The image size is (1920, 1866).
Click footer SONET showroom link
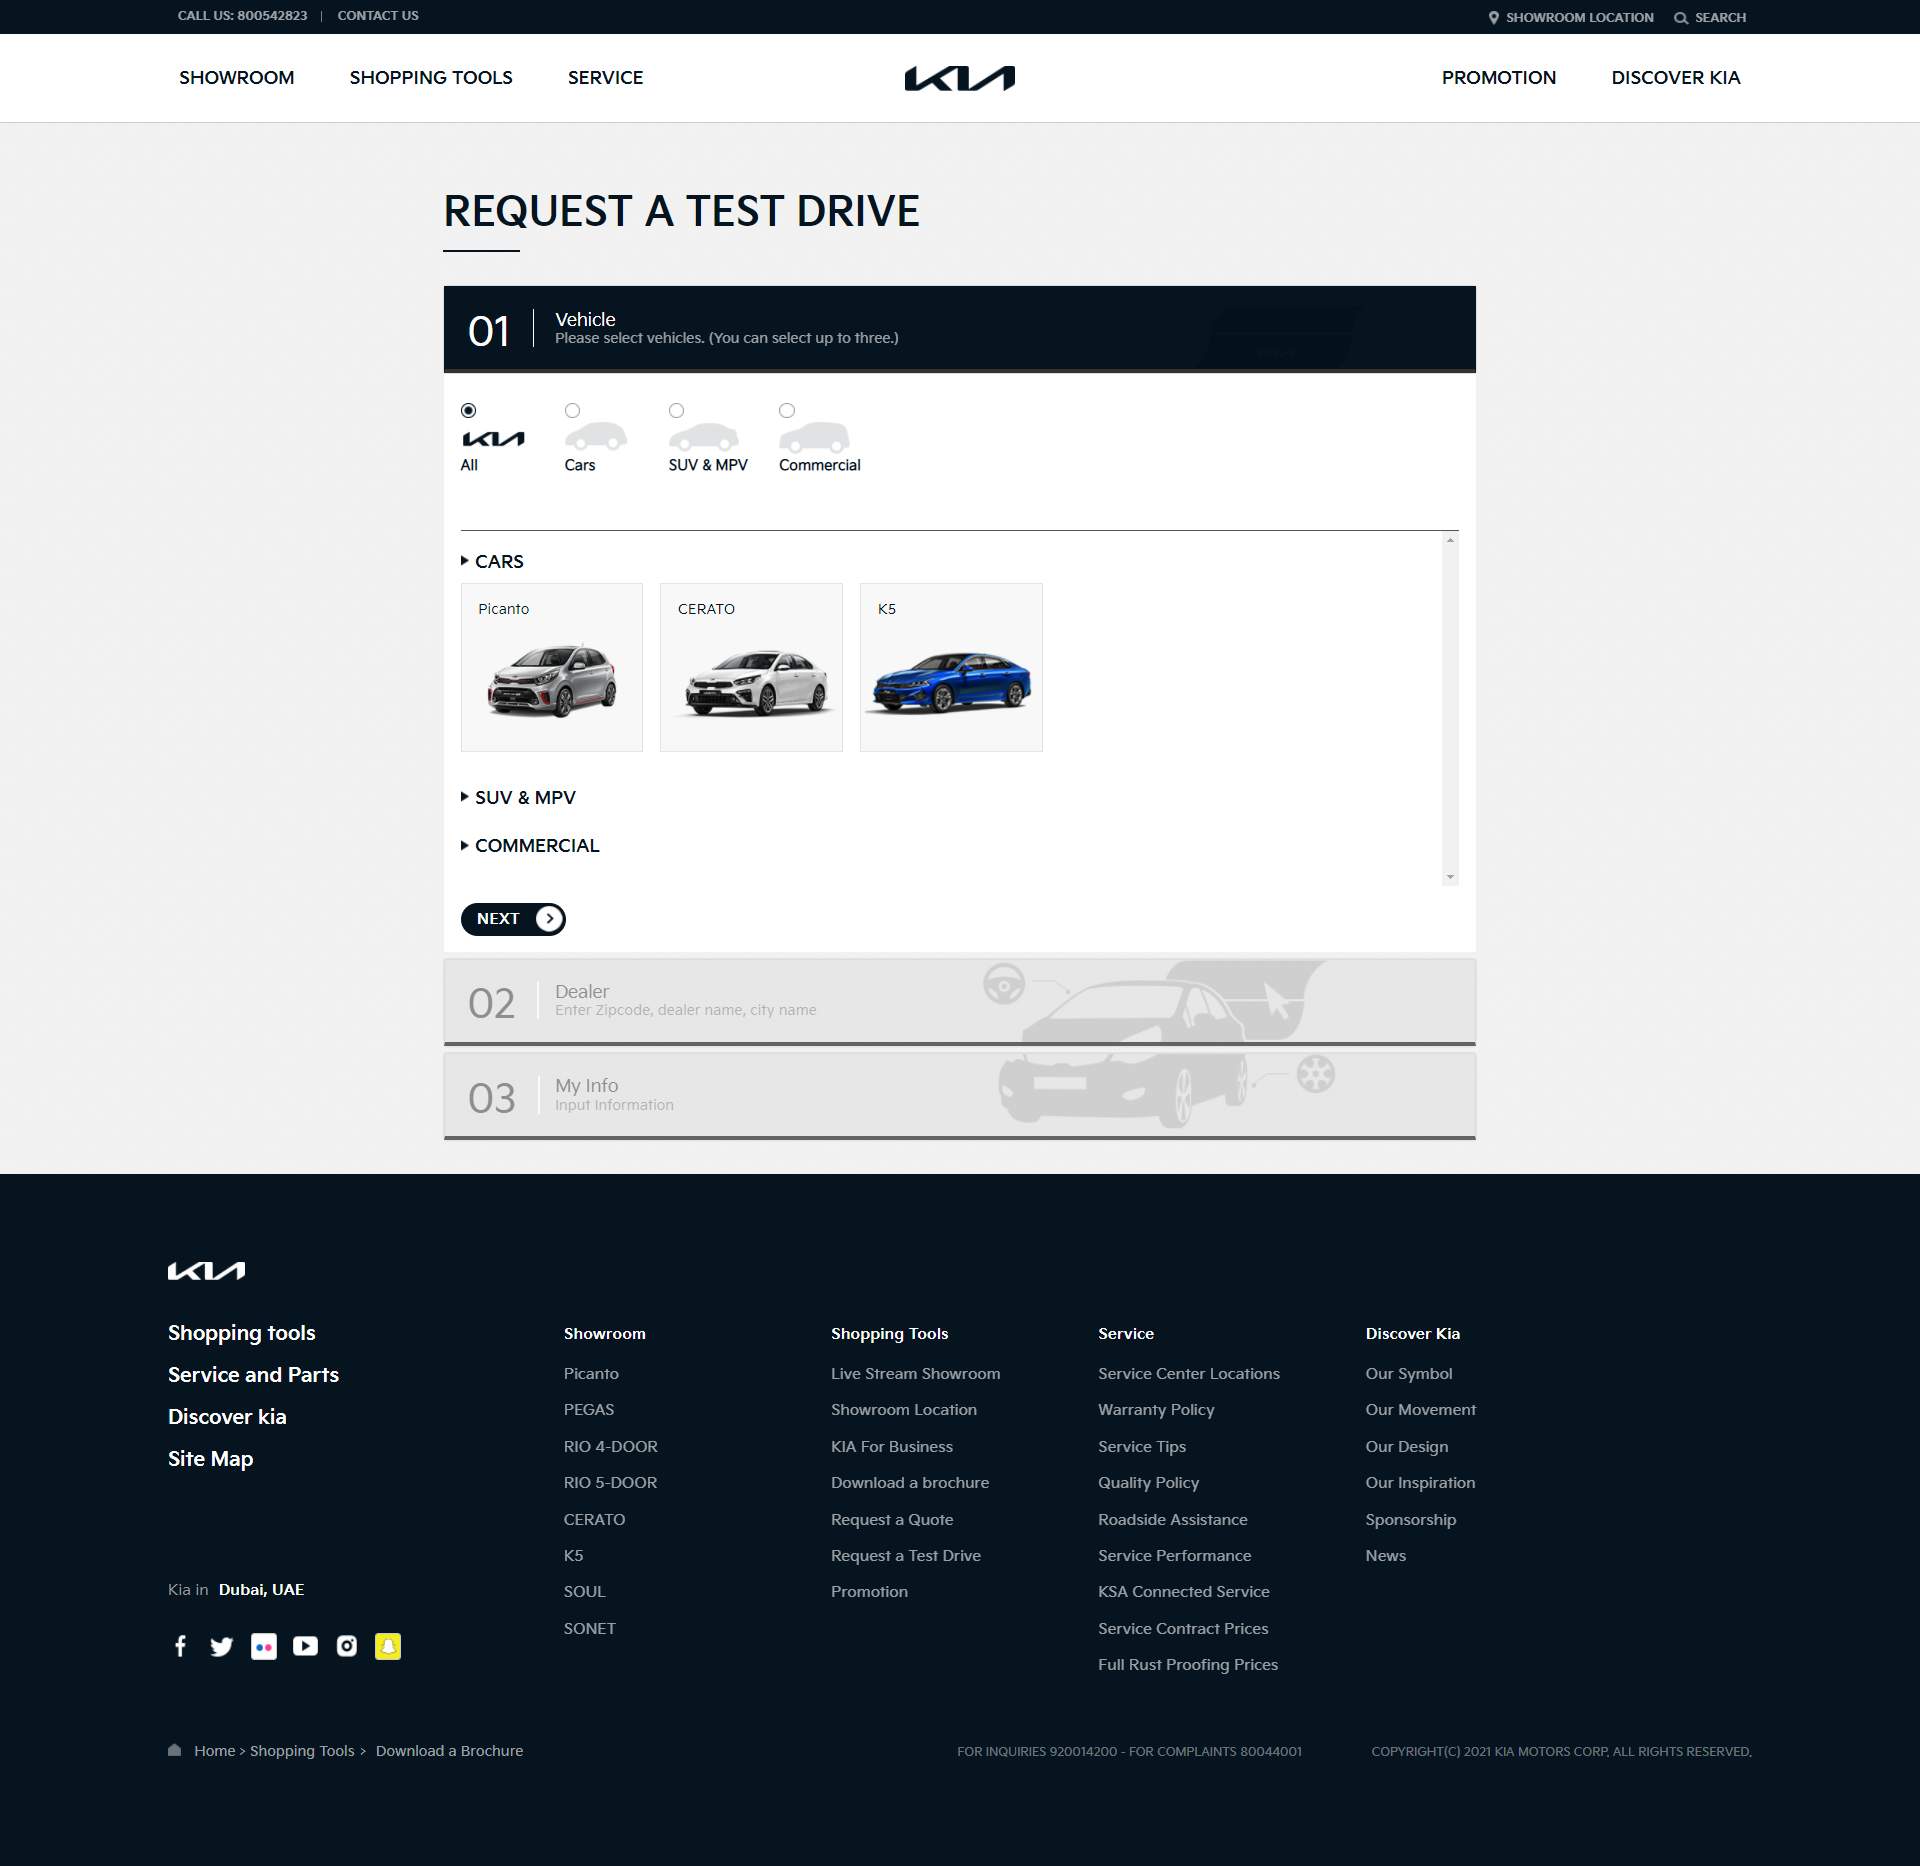tap(589, 1628)
